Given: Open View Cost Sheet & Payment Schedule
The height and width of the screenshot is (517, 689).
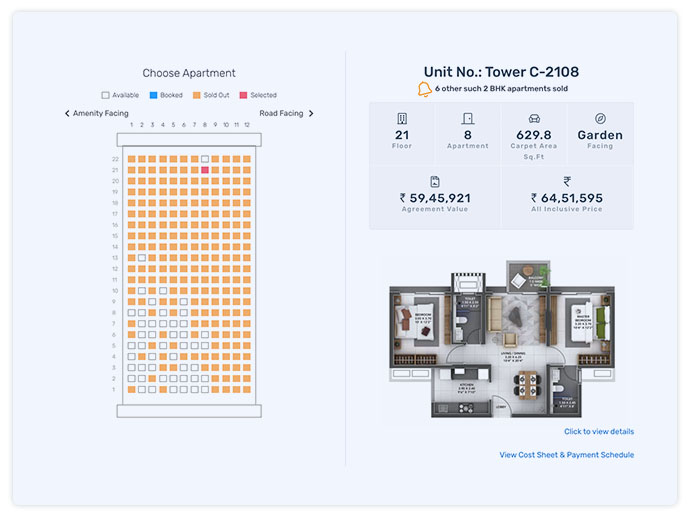Looking at the screenshot, I should click(x=566, y=455).
